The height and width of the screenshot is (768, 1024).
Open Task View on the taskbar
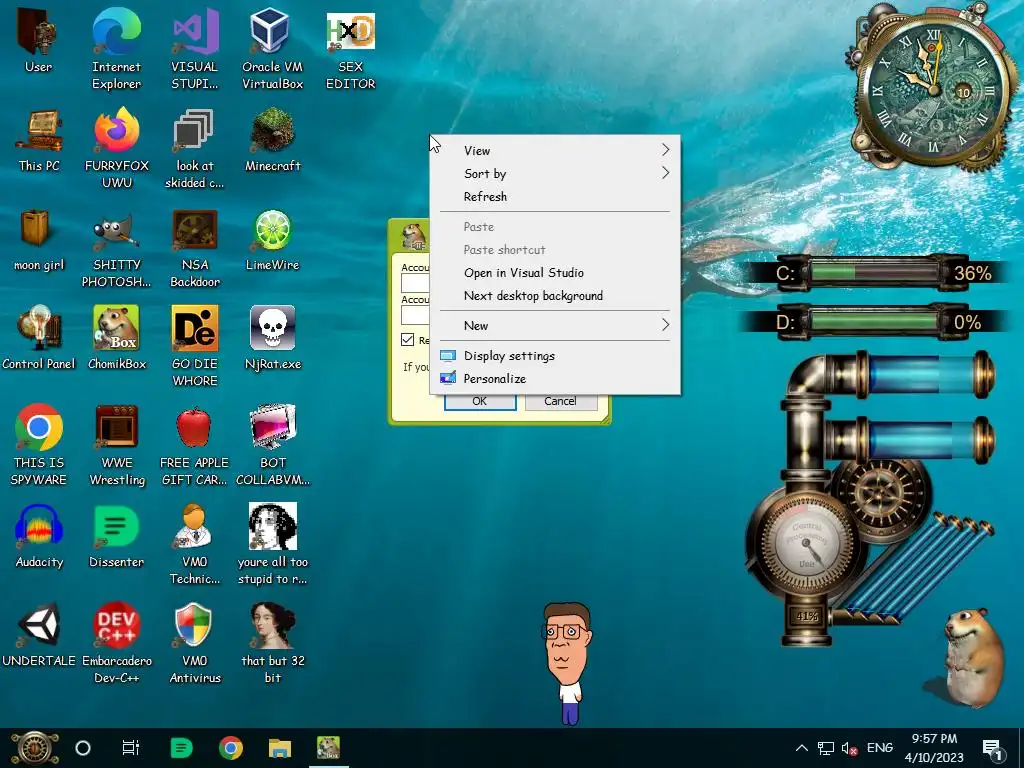point(131,748)
